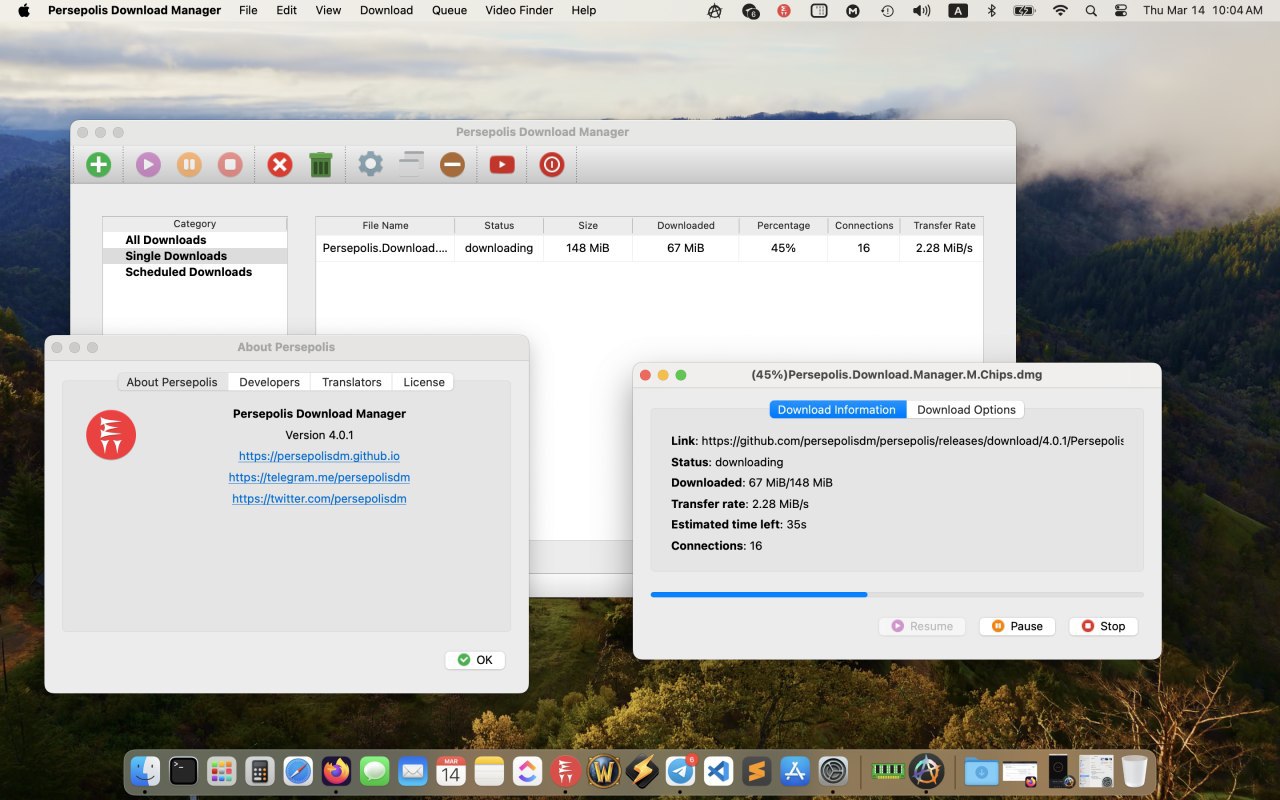Image resolution: width=1280 pixels, height=800 pixels.
Task: Open the View menu
Action: click(x=328, y=10)
